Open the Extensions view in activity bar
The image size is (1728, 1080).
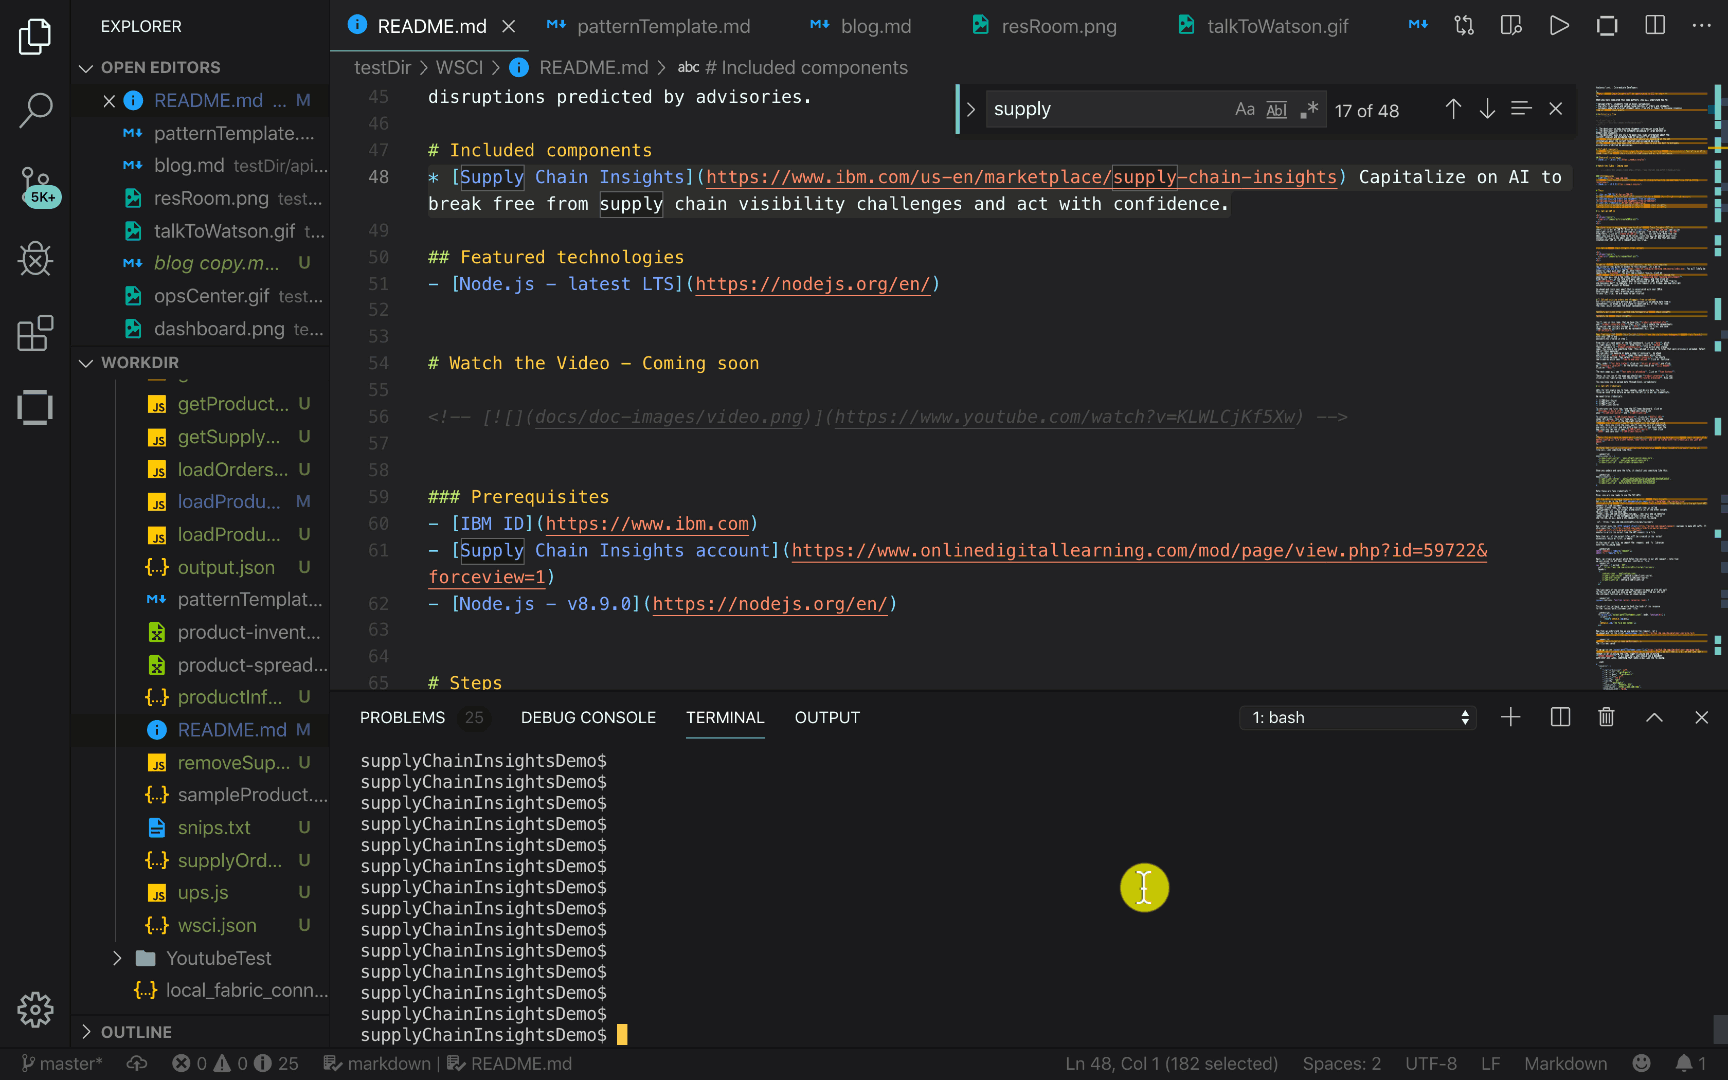click(x=35, y=333)
